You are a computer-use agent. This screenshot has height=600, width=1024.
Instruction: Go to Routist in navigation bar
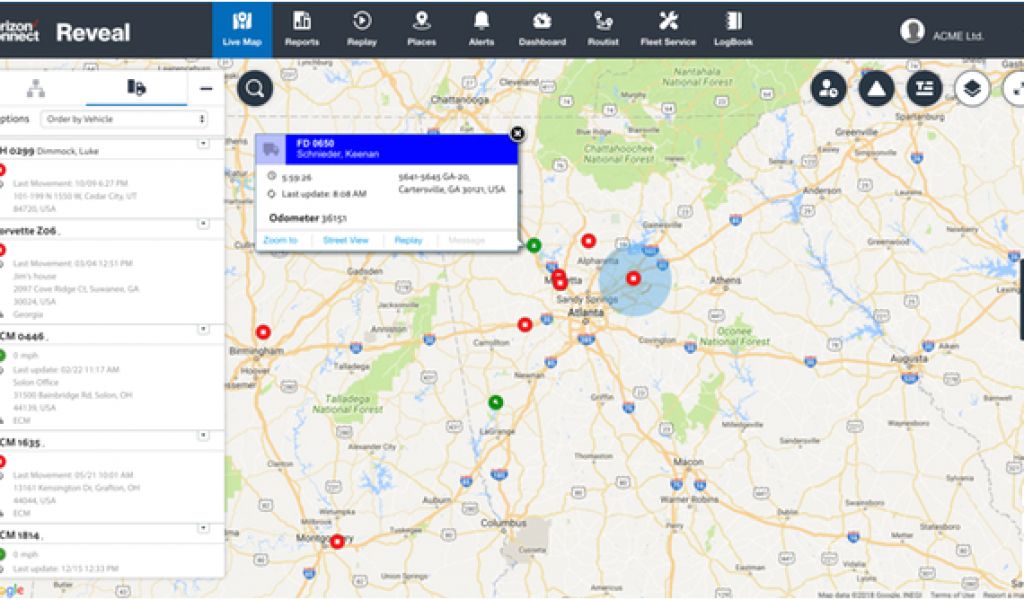click(x=603, y=28)
